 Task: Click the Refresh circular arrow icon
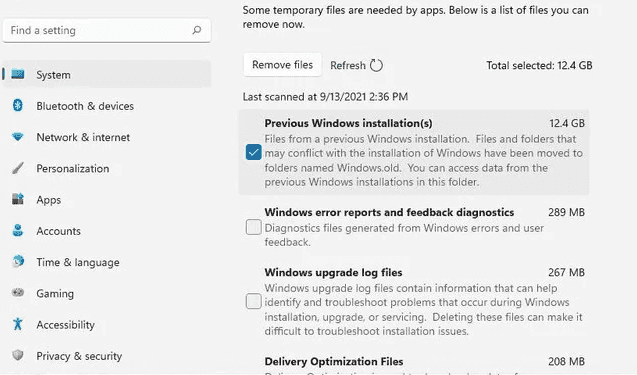pyautogui.click(x=376, y=65)
